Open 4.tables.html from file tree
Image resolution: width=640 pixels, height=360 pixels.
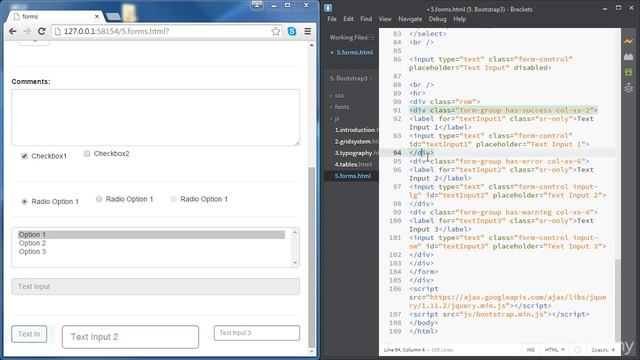[x=353, y=164]
